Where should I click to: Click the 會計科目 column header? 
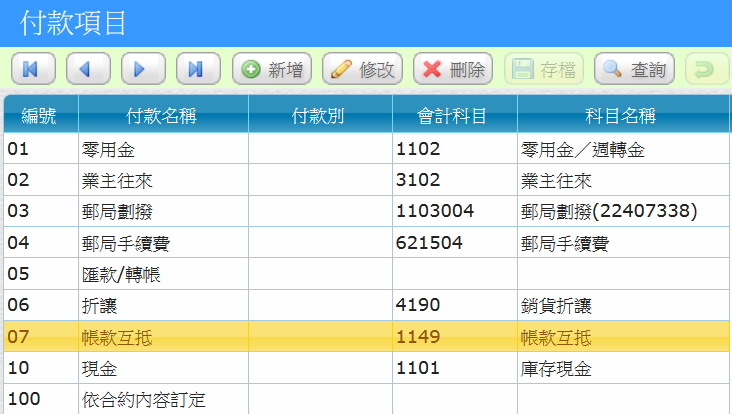(453, 115)
